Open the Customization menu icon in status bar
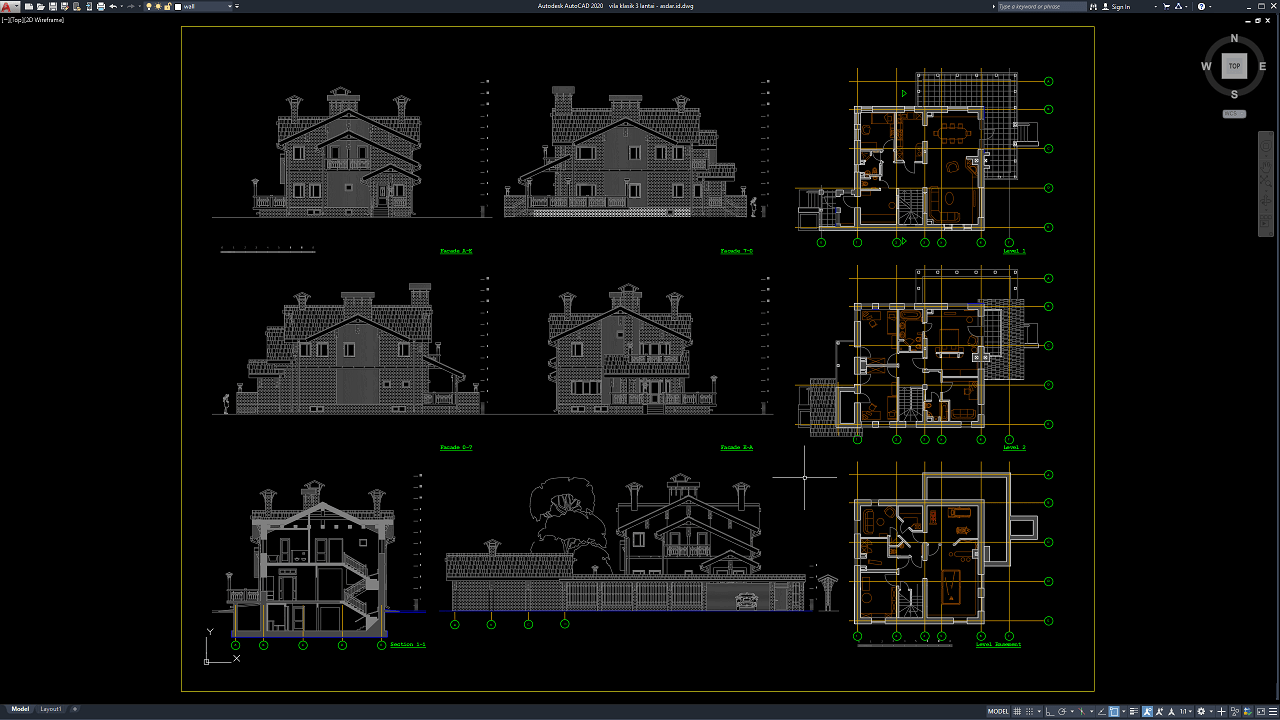Viewport: 1280px width, 720px height. 1273,712
